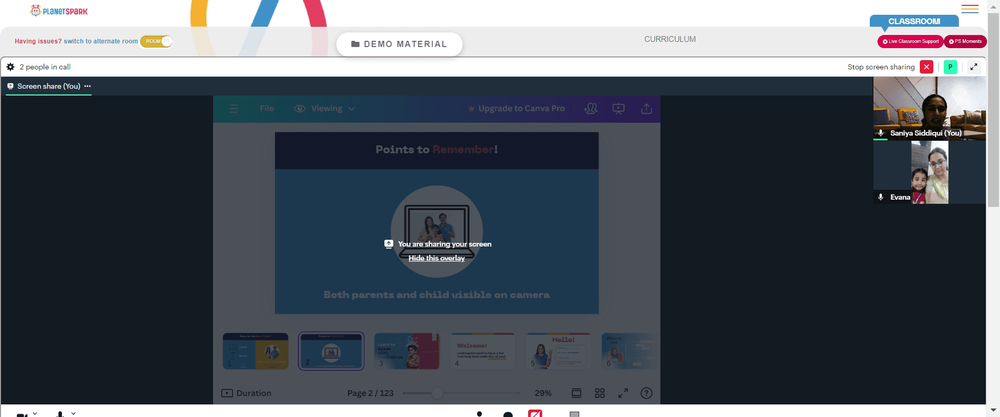Click Page 2 / 123 indicator

click(370, 393)
